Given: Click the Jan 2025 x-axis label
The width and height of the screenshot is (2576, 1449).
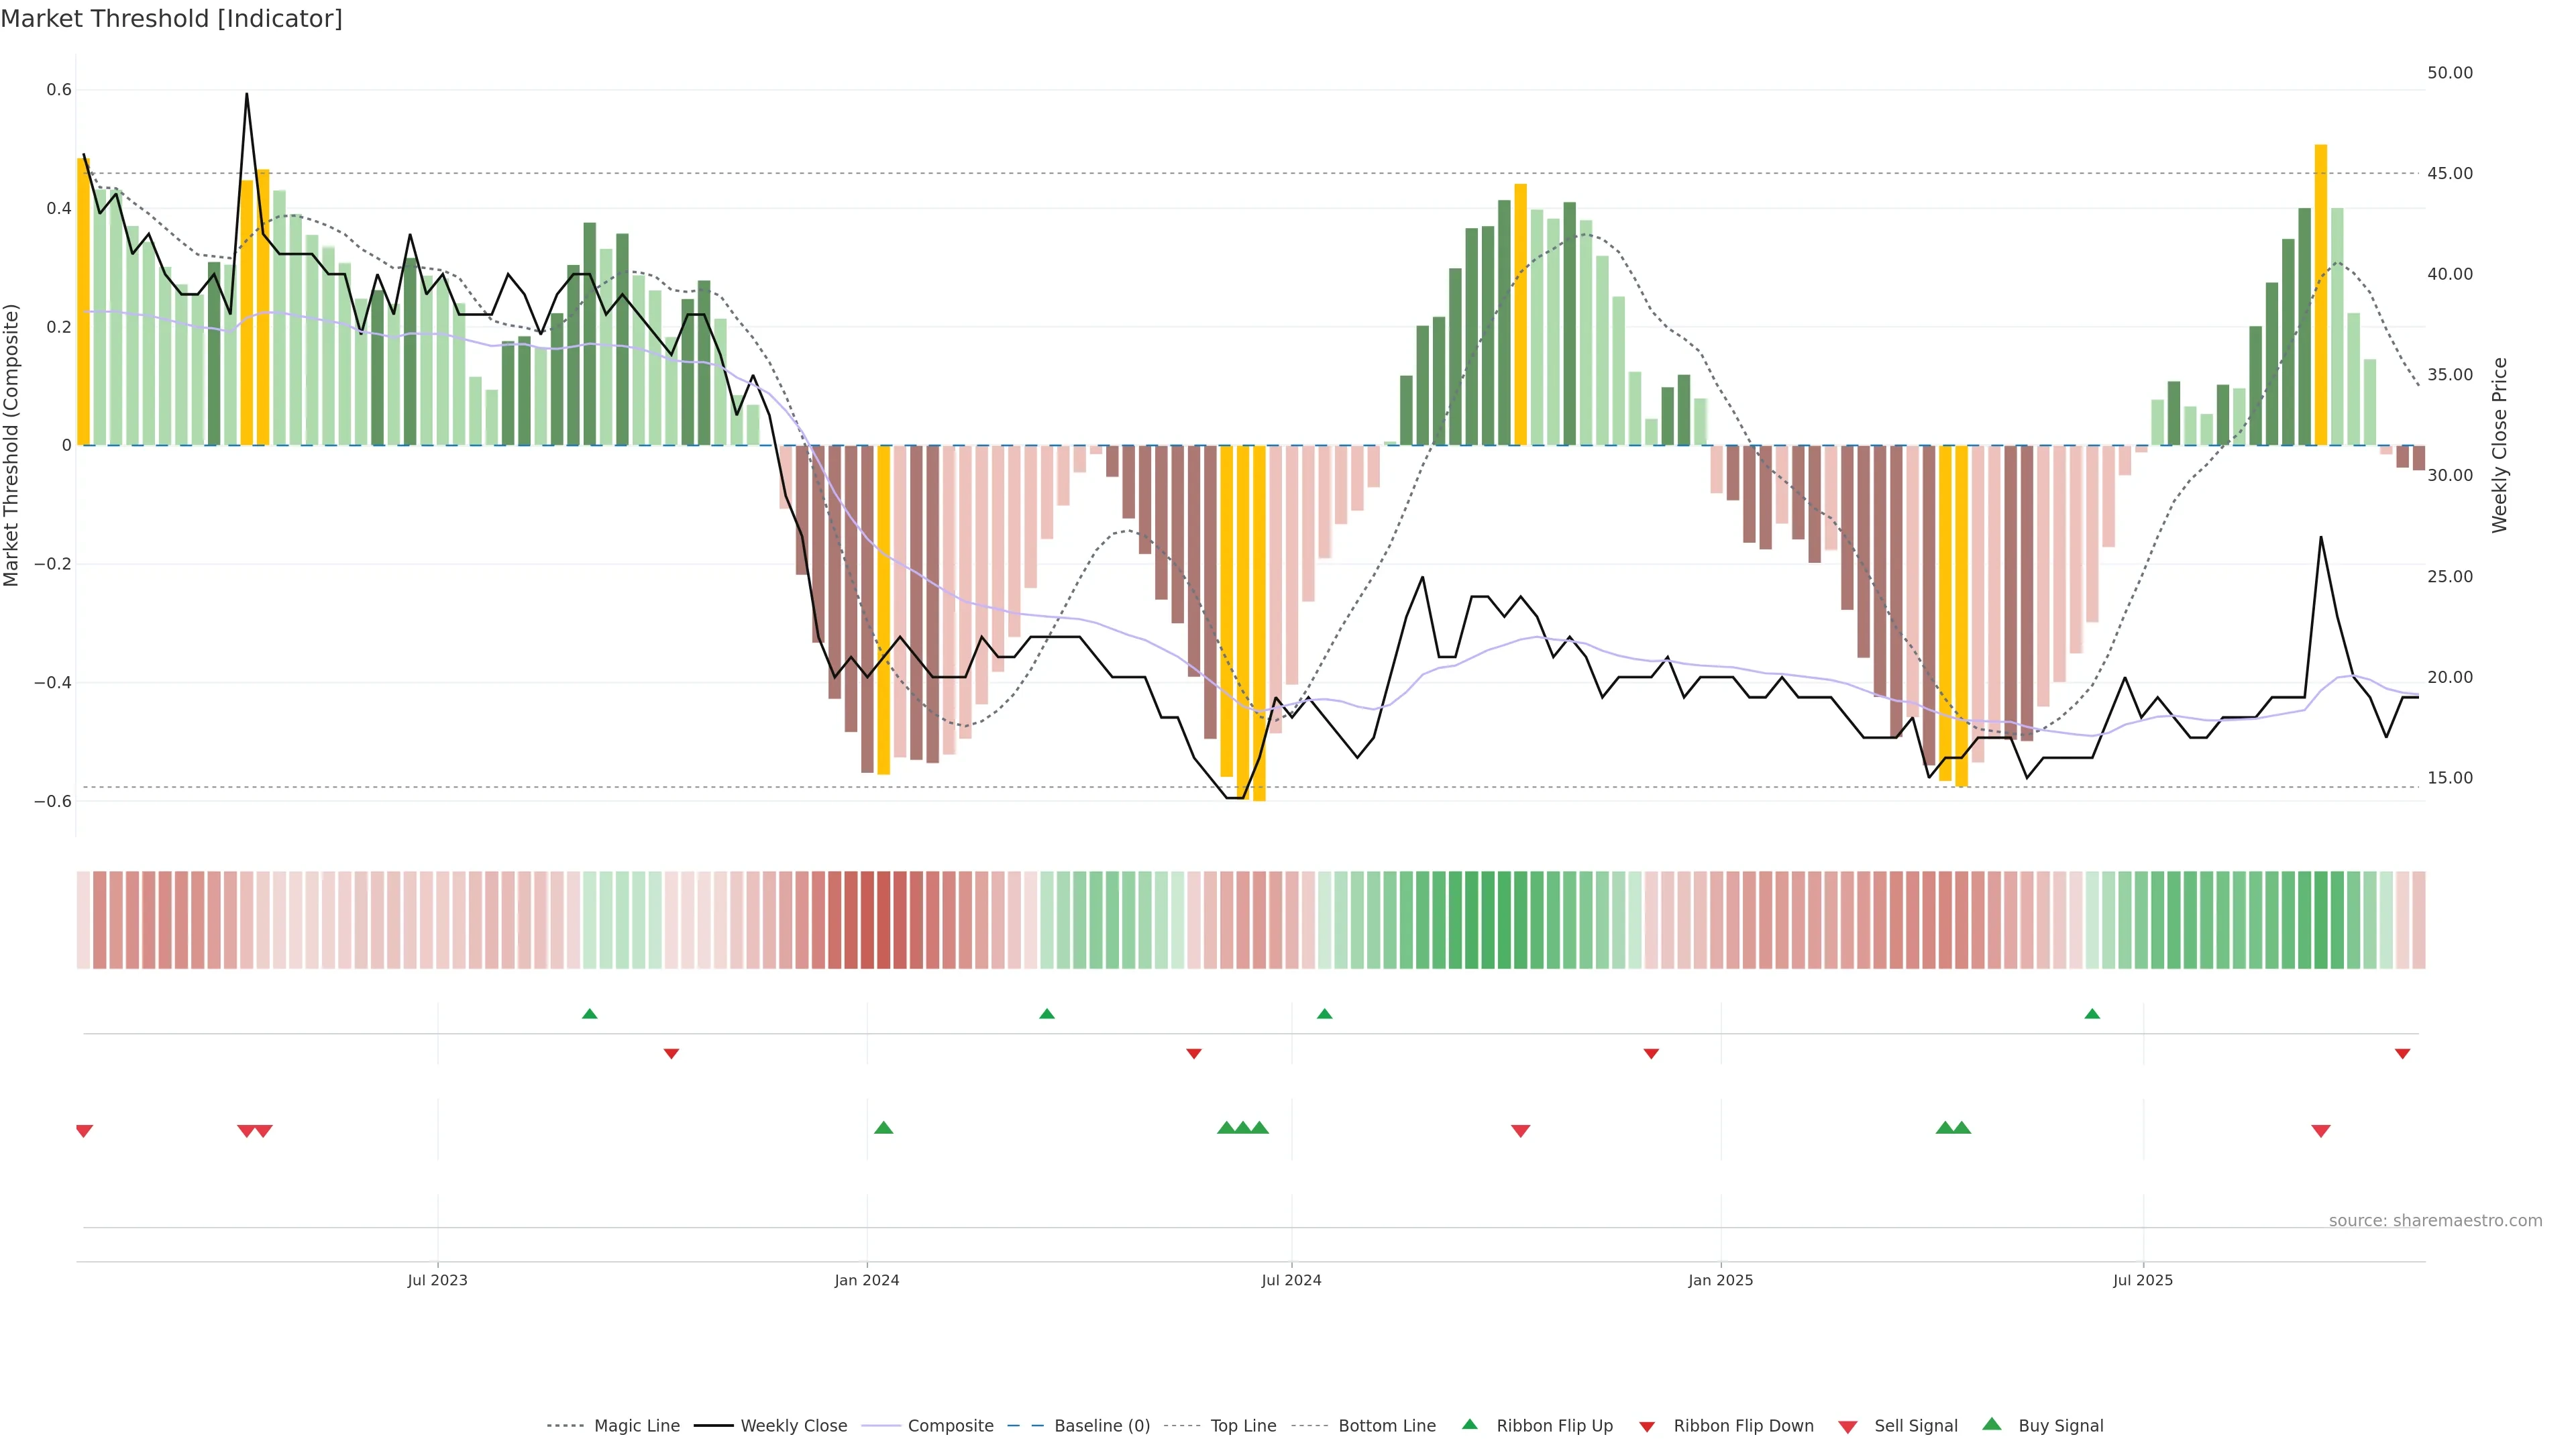Looking at the screenshot, I should [1720, 1280].
